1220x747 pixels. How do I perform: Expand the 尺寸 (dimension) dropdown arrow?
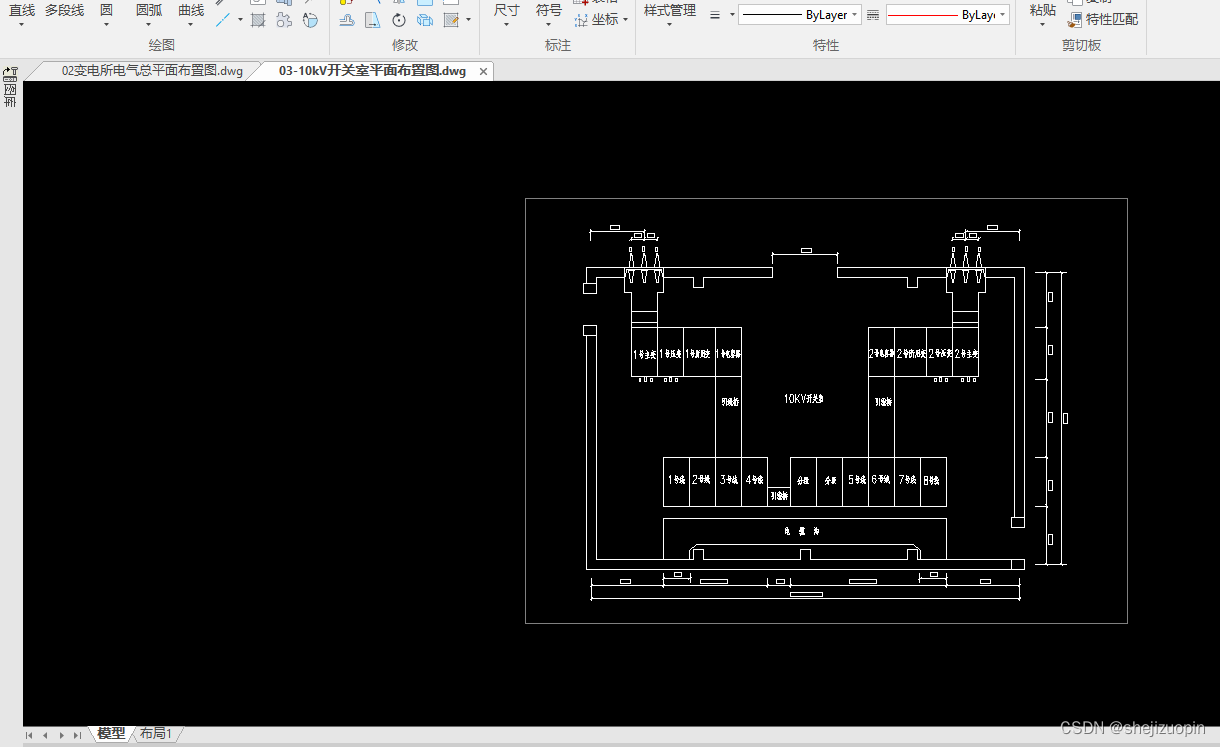tap(506, 25)
